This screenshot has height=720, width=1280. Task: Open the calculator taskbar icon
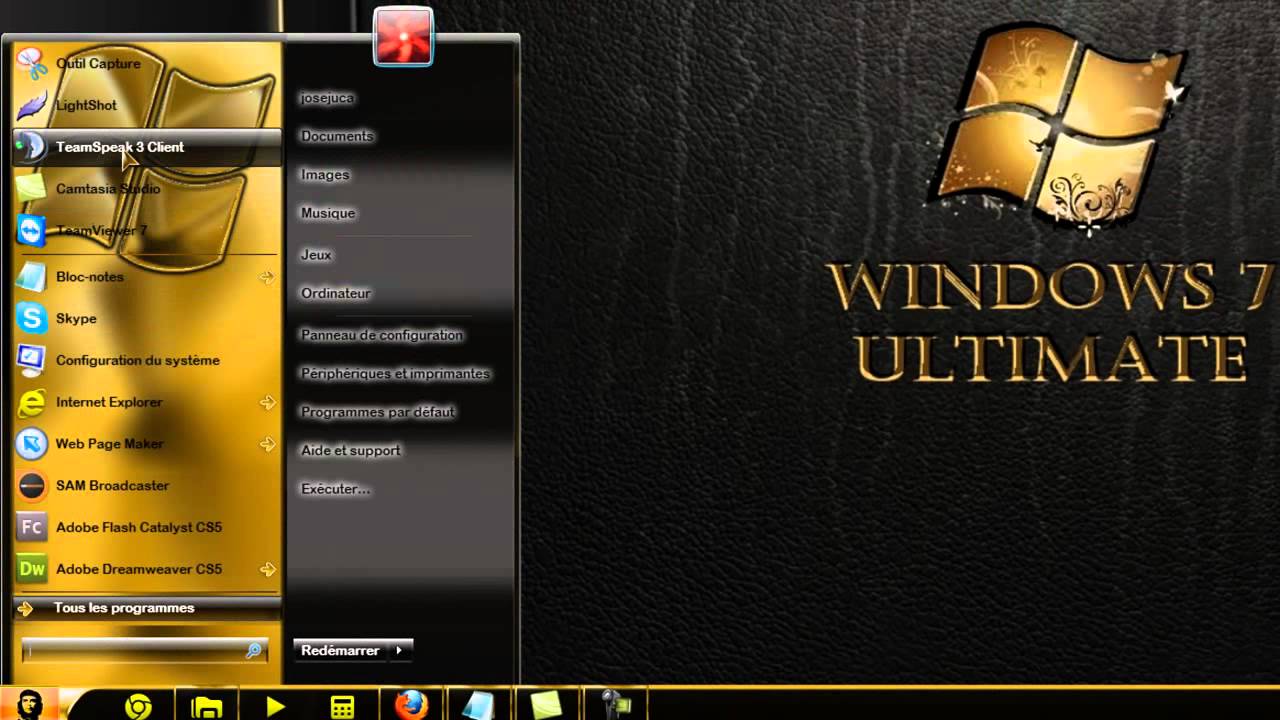tap(342, 707)
